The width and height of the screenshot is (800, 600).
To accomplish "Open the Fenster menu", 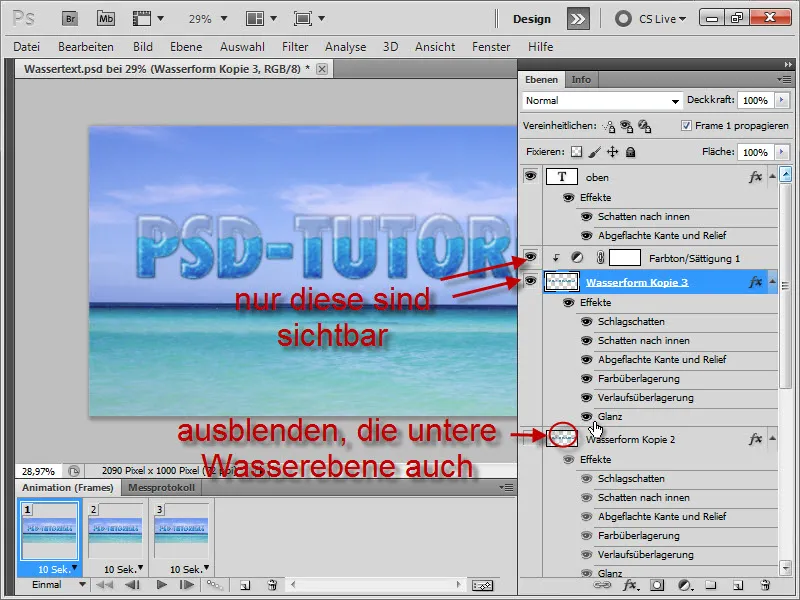I will 491,47.
